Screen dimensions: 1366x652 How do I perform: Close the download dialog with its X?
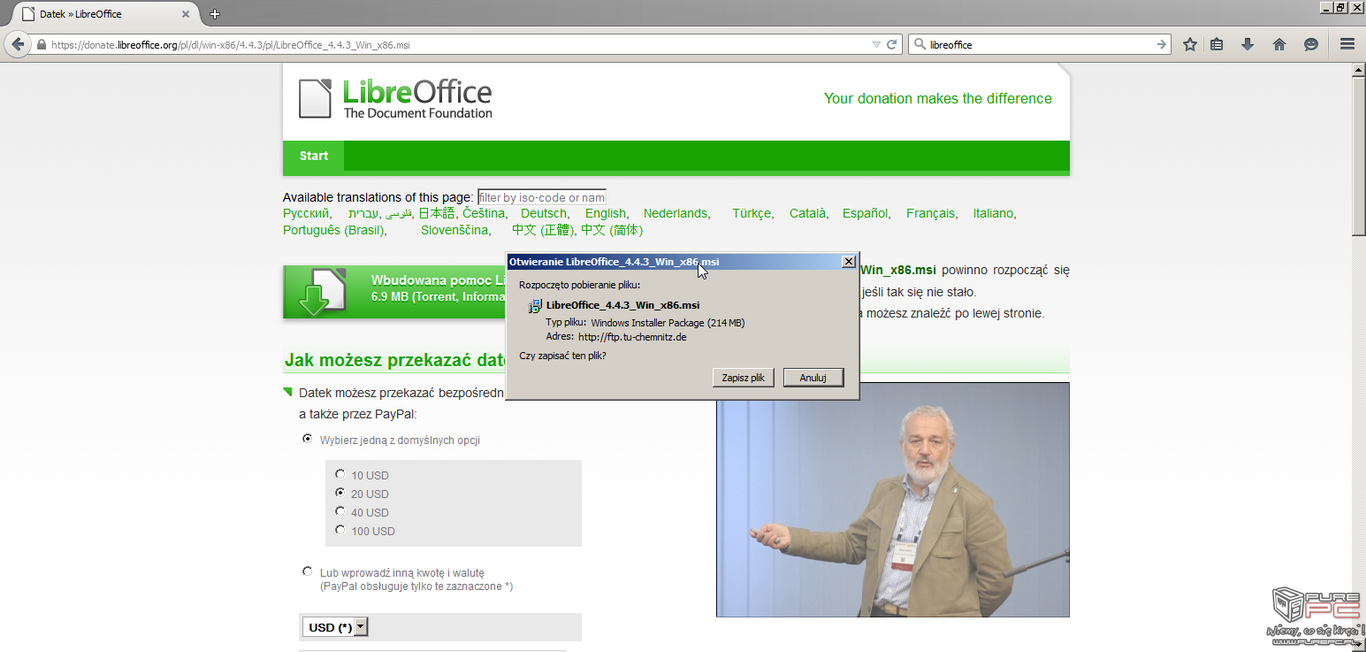click(849, 262)
